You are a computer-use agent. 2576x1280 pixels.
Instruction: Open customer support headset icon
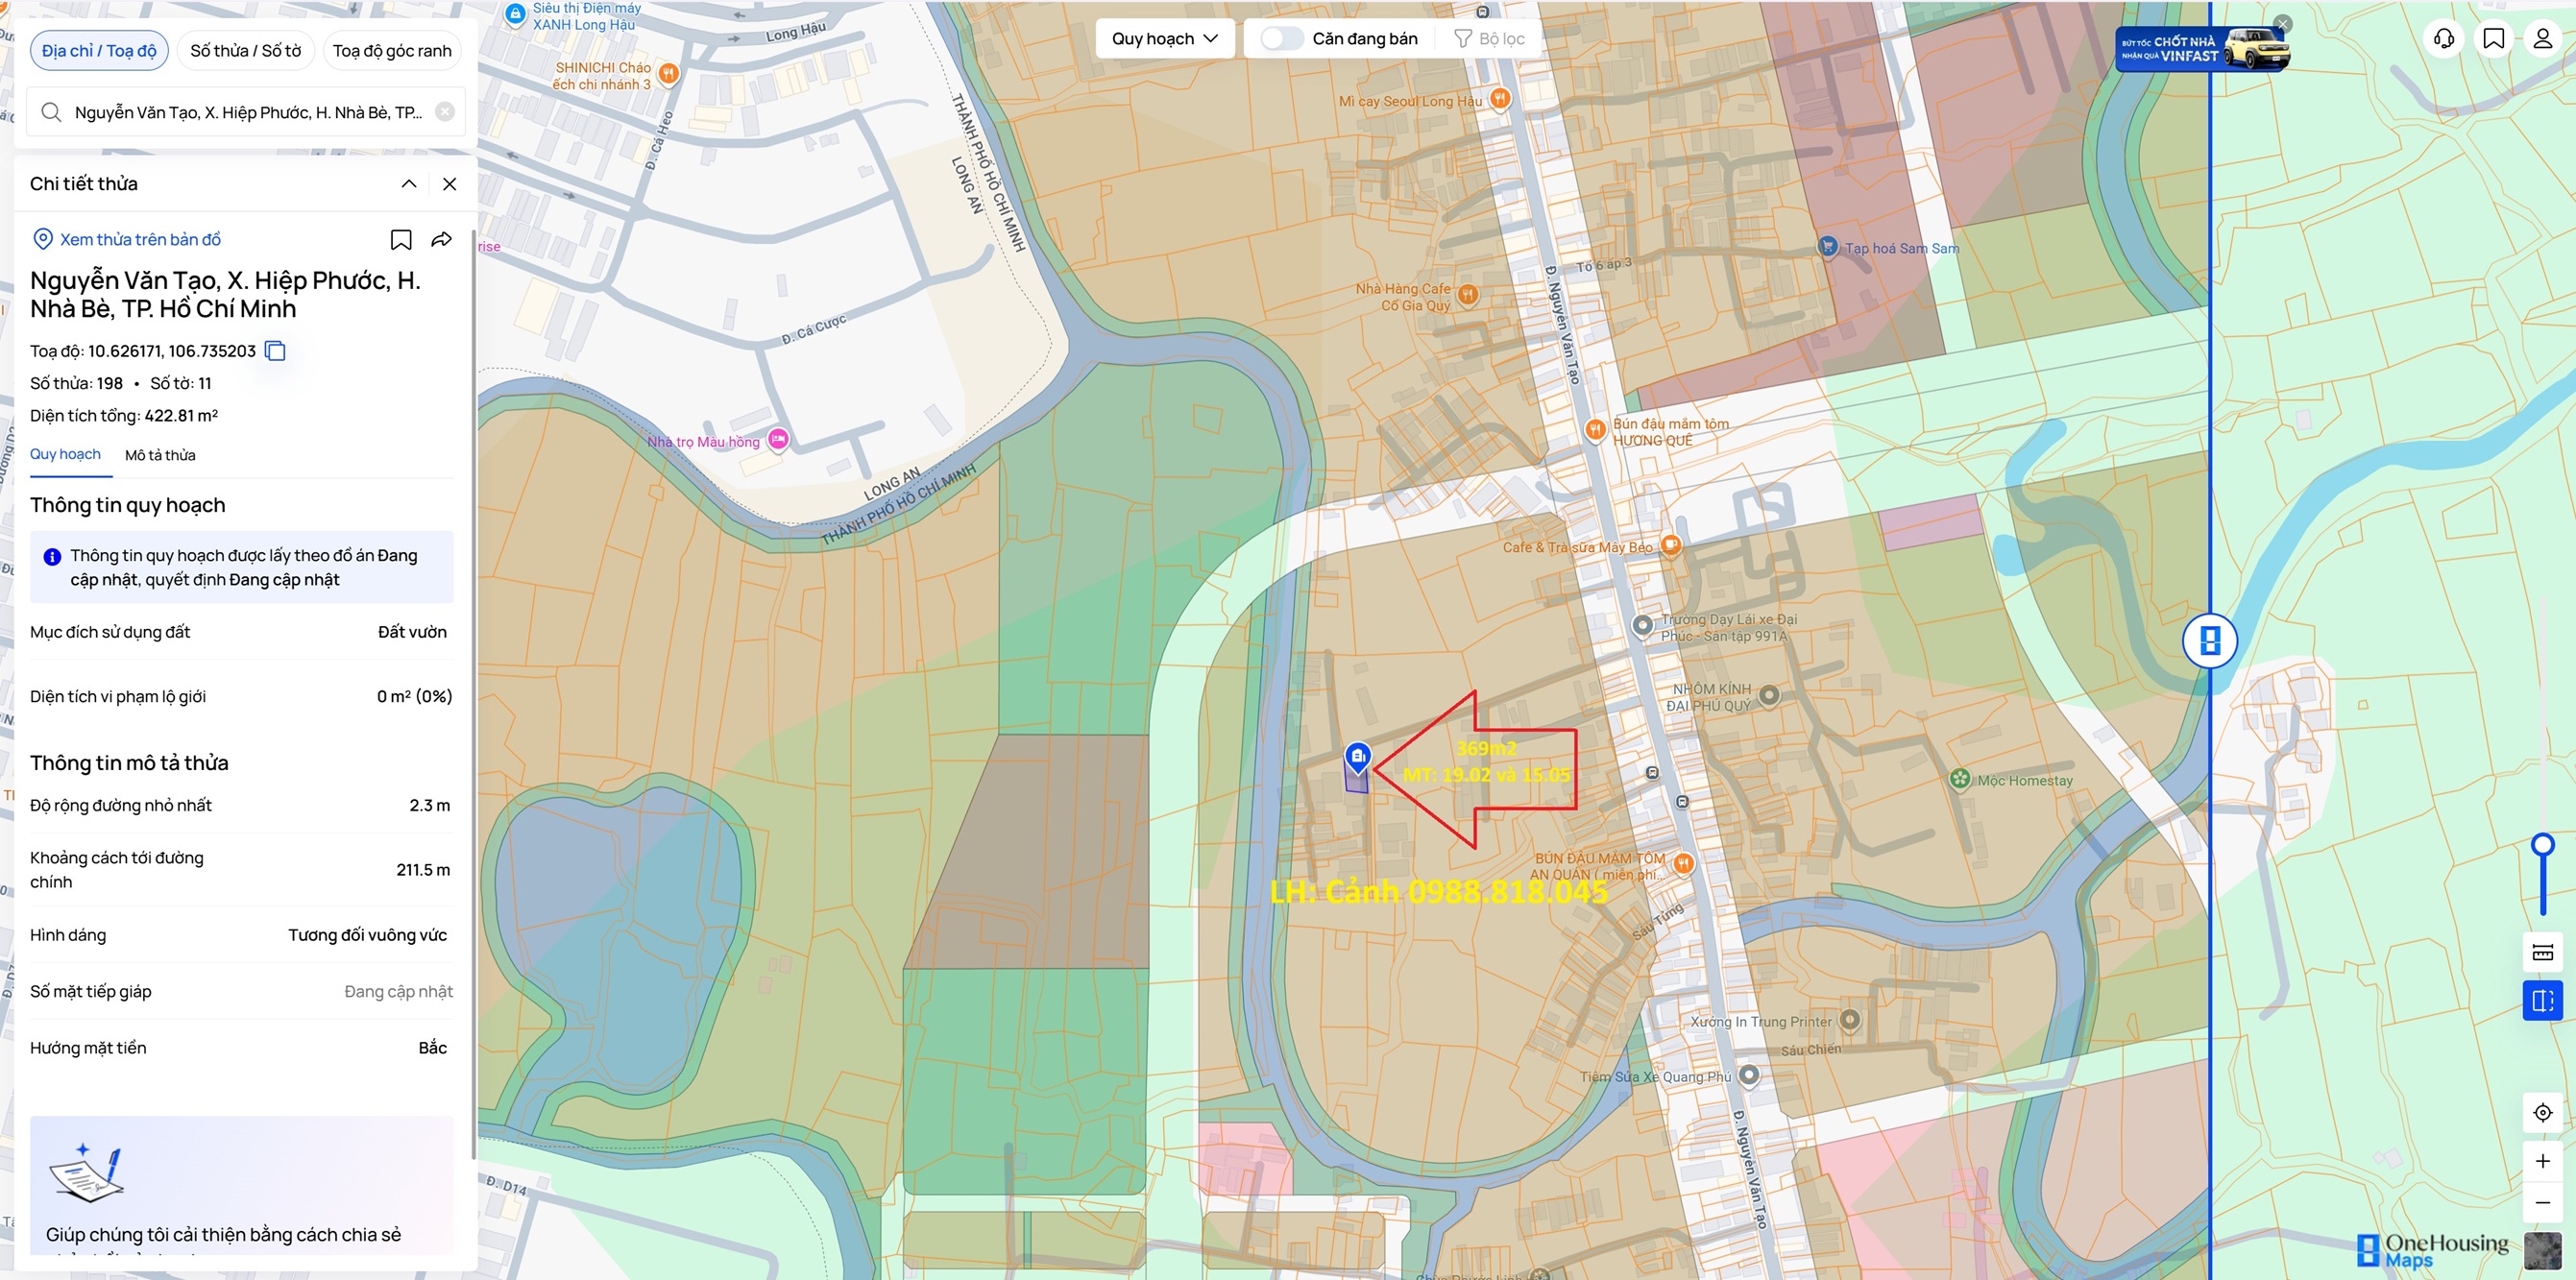point(2444,39)
